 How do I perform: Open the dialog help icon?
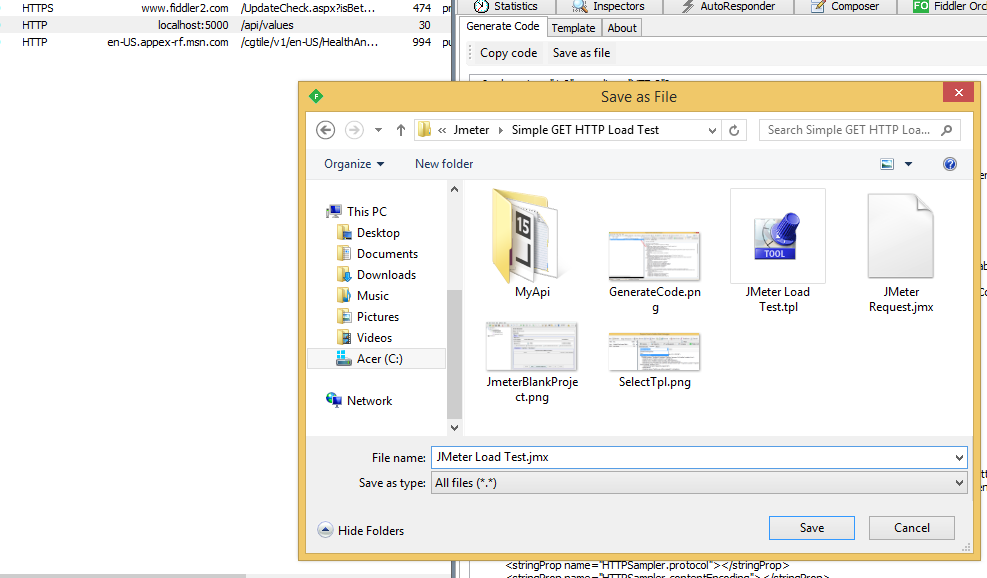point(950,164)
